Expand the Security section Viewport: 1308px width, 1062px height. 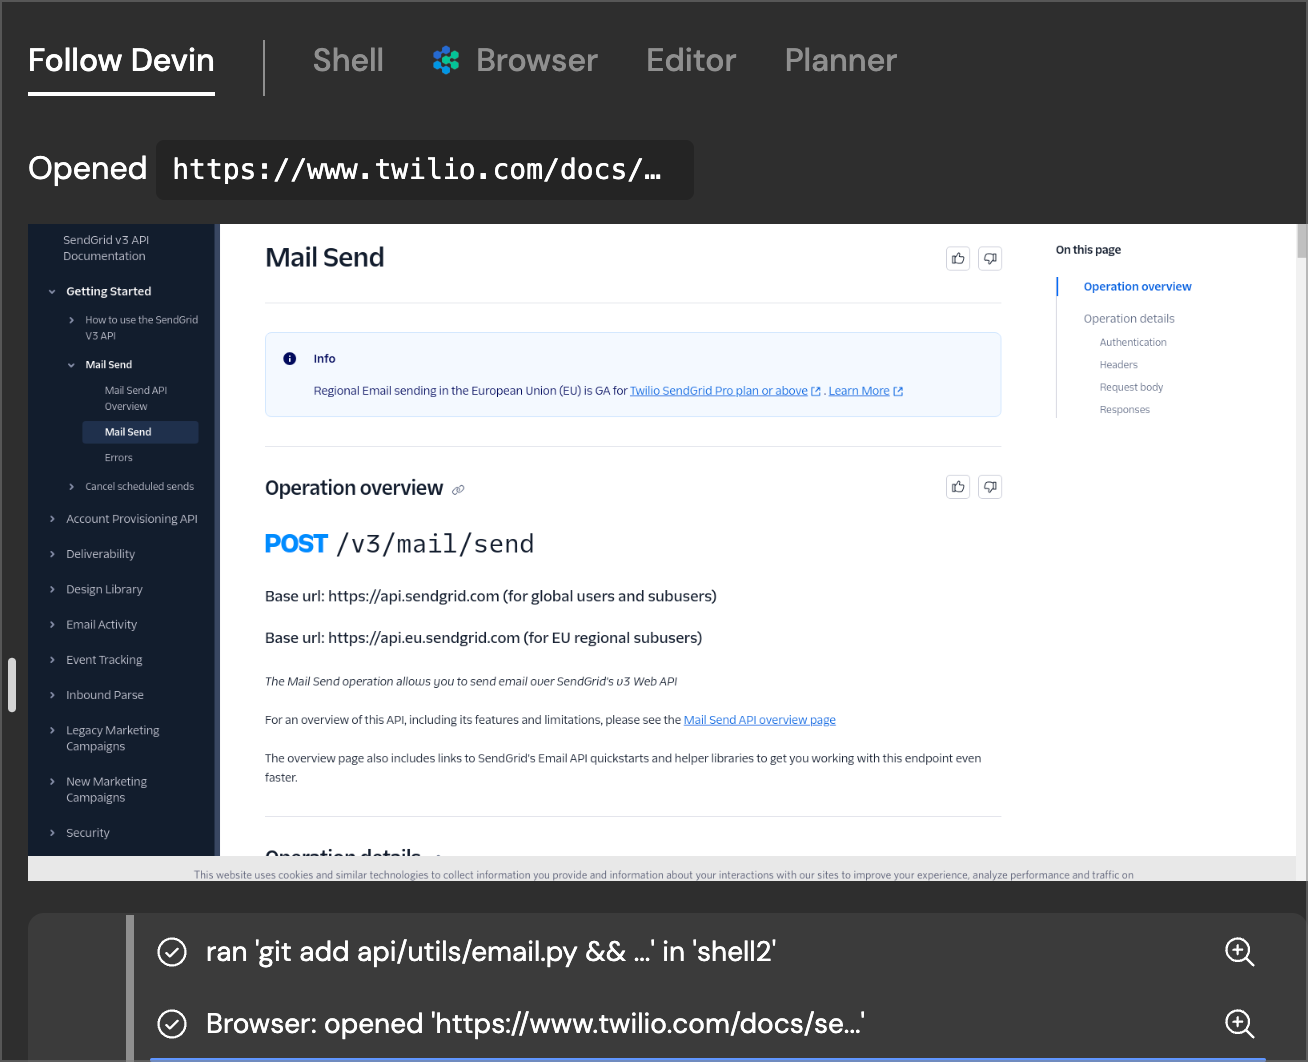pyautogui.click(x=52, y=833)
